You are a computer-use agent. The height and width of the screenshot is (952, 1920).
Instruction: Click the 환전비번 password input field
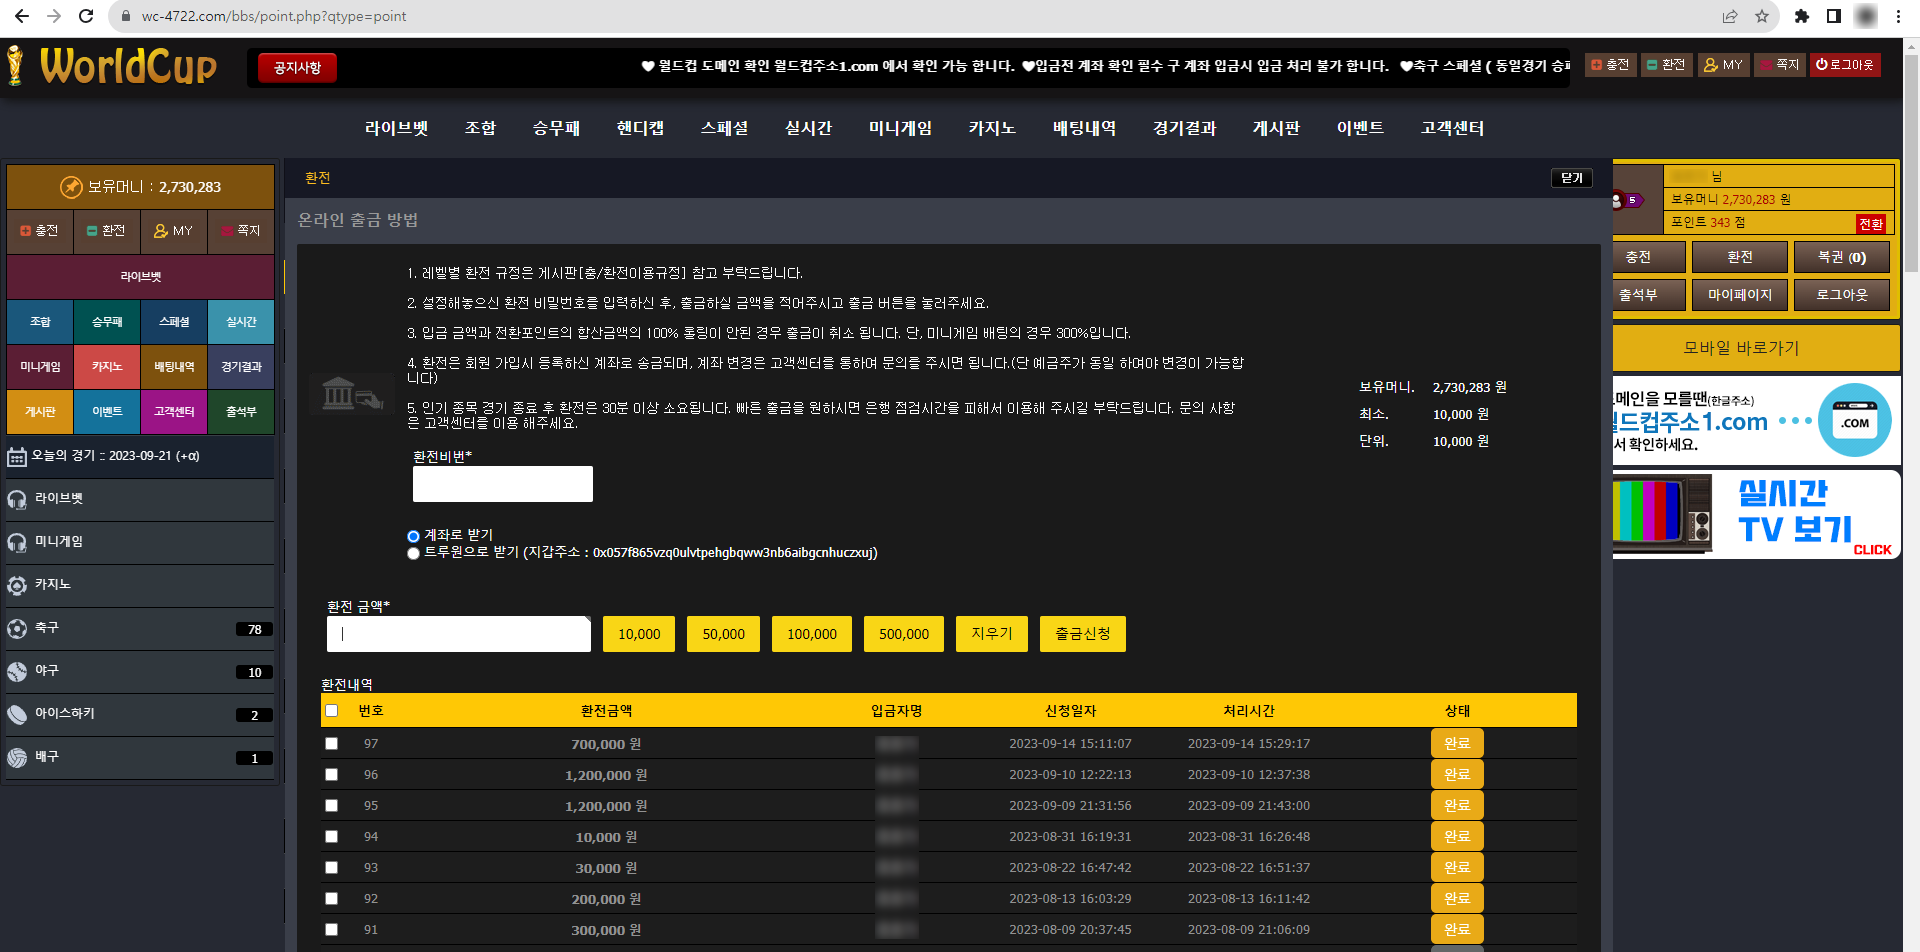click(x=502, y=484)
